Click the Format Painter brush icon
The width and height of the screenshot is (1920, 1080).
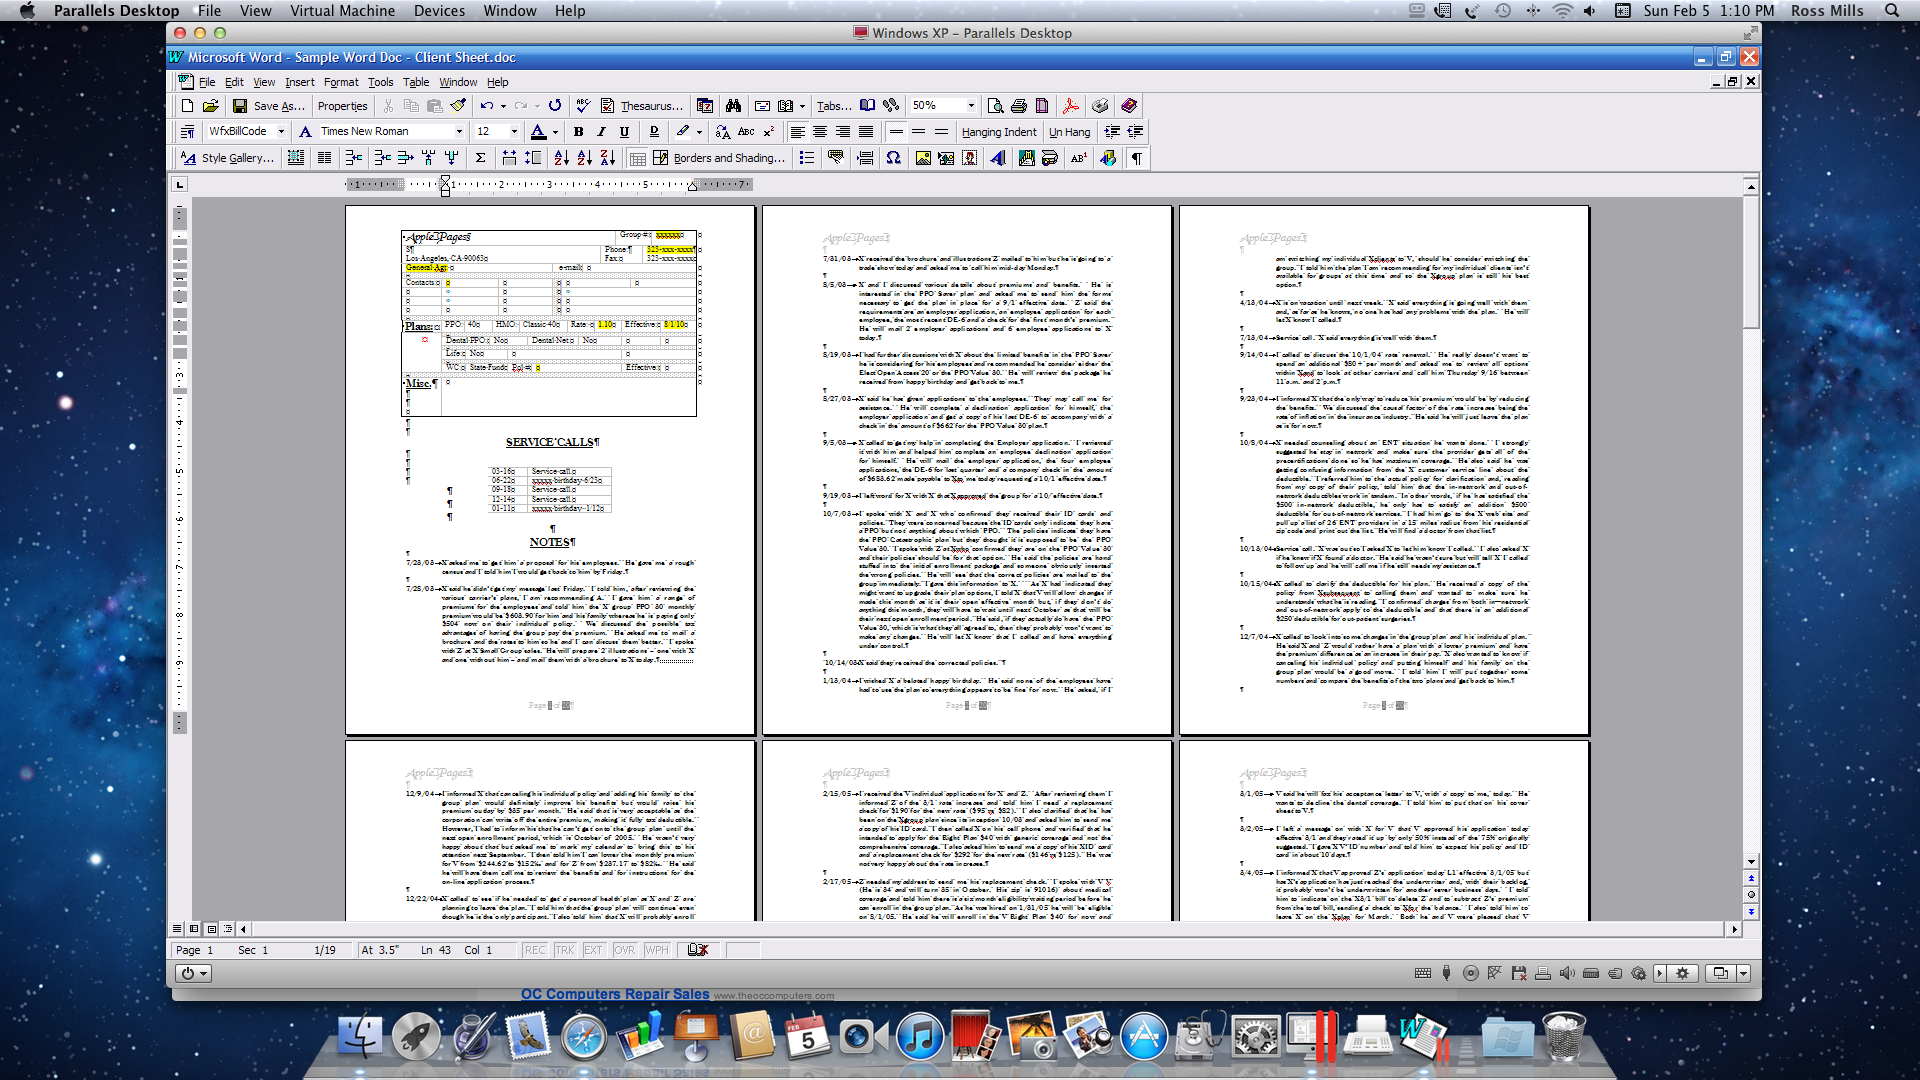point(458,105)
